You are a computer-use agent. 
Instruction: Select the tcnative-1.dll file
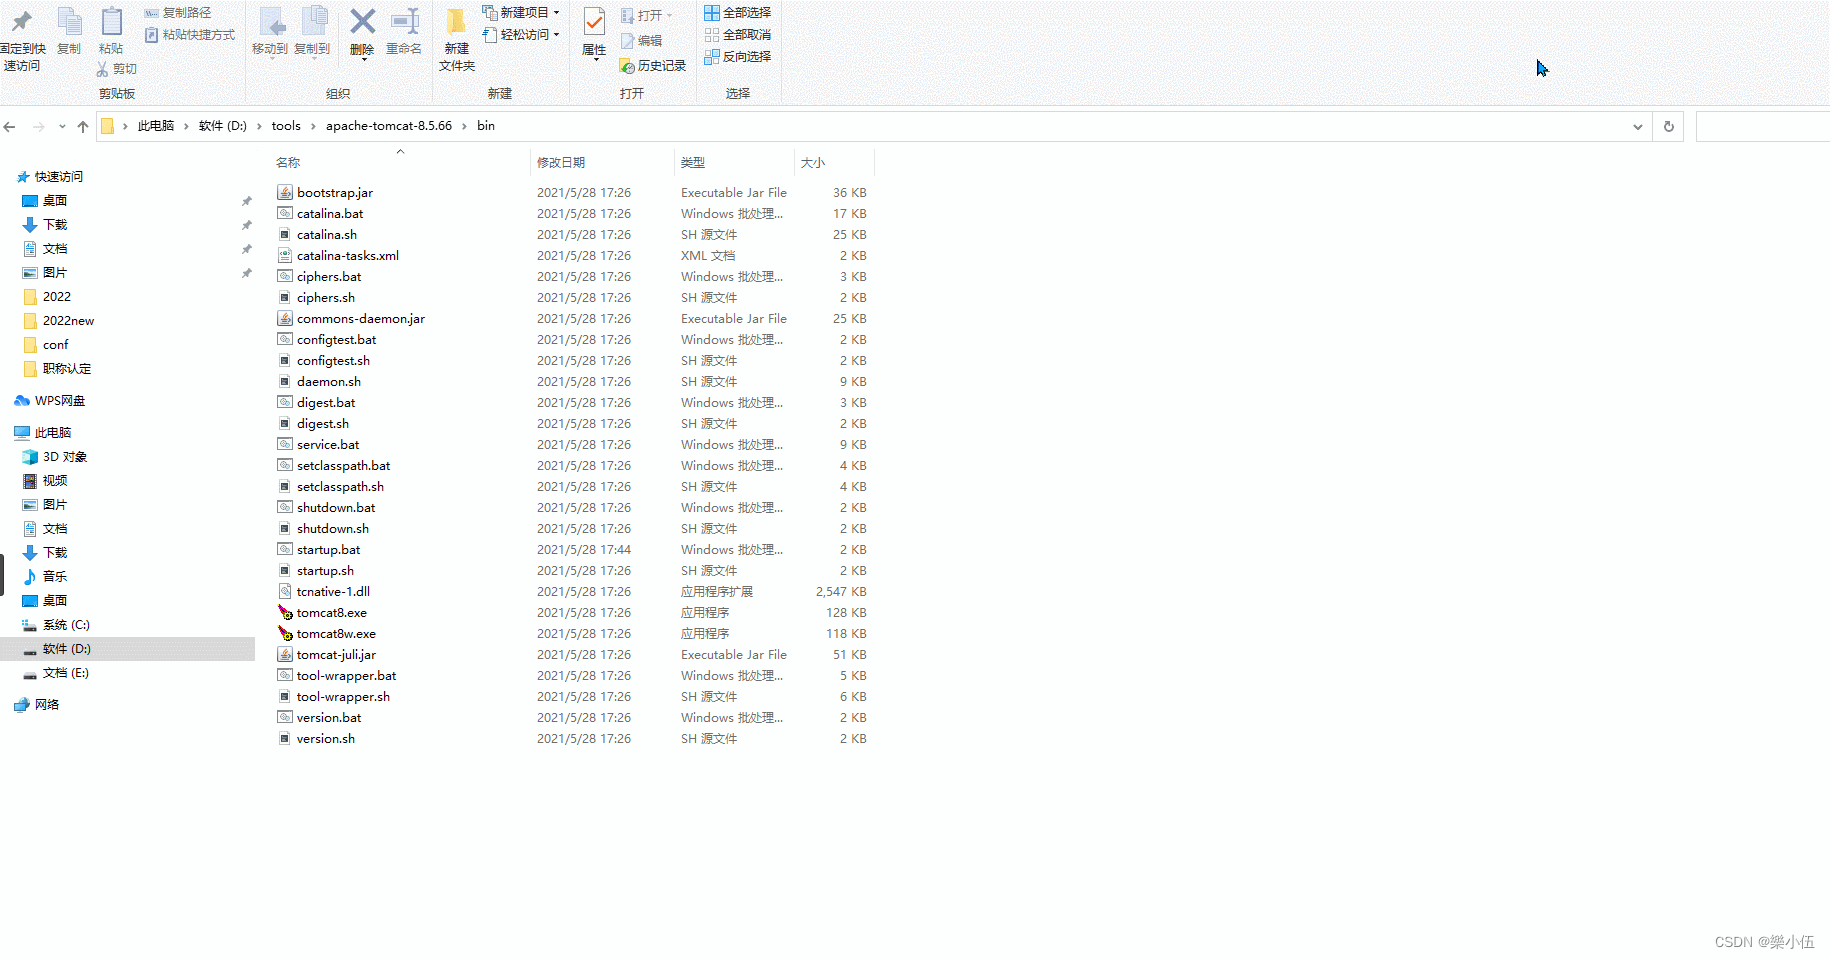(x=333, y=592)
